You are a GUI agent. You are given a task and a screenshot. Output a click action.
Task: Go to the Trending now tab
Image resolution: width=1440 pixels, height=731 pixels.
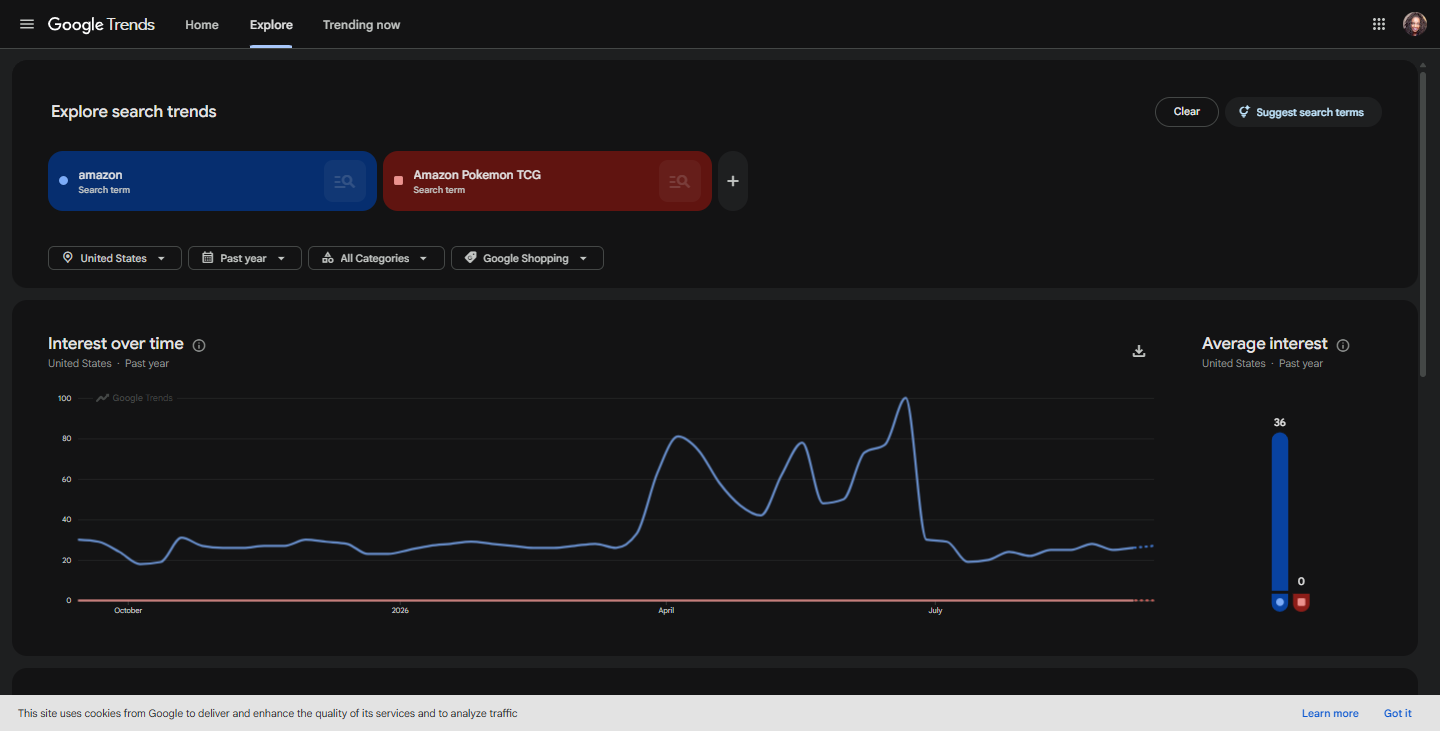361,25
